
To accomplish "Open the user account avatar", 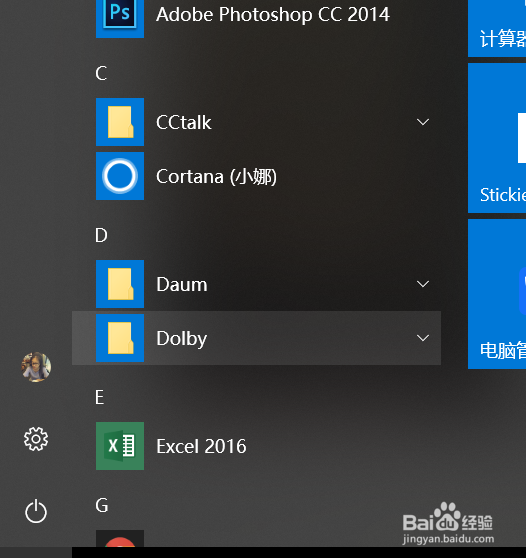I will 36,367.
